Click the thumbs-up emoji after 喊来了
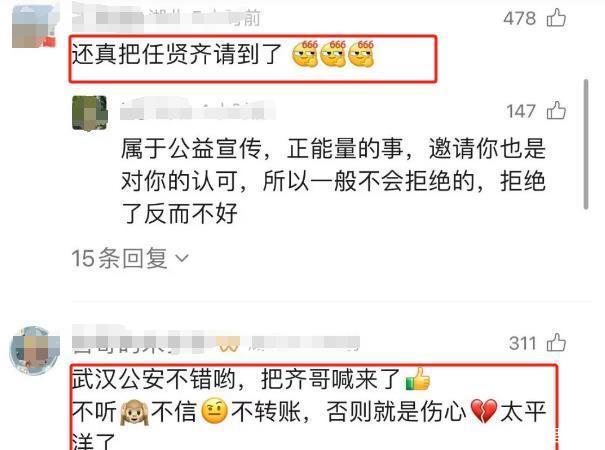Image resolution: width=605 pixels, height=450 pixels. tap(417, 379)
